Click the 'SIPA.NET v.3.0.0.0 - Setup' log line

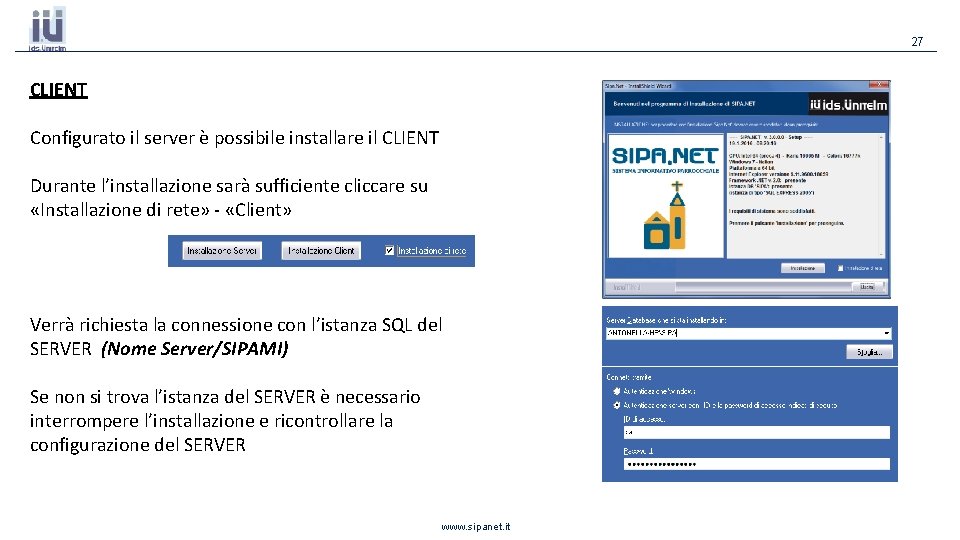tap(770, 137)
